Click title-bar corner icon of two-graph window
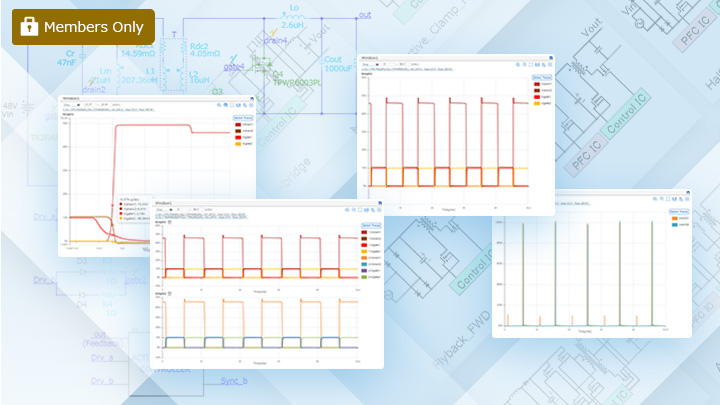This screenshot has width=720, height=405. point(380,202)
